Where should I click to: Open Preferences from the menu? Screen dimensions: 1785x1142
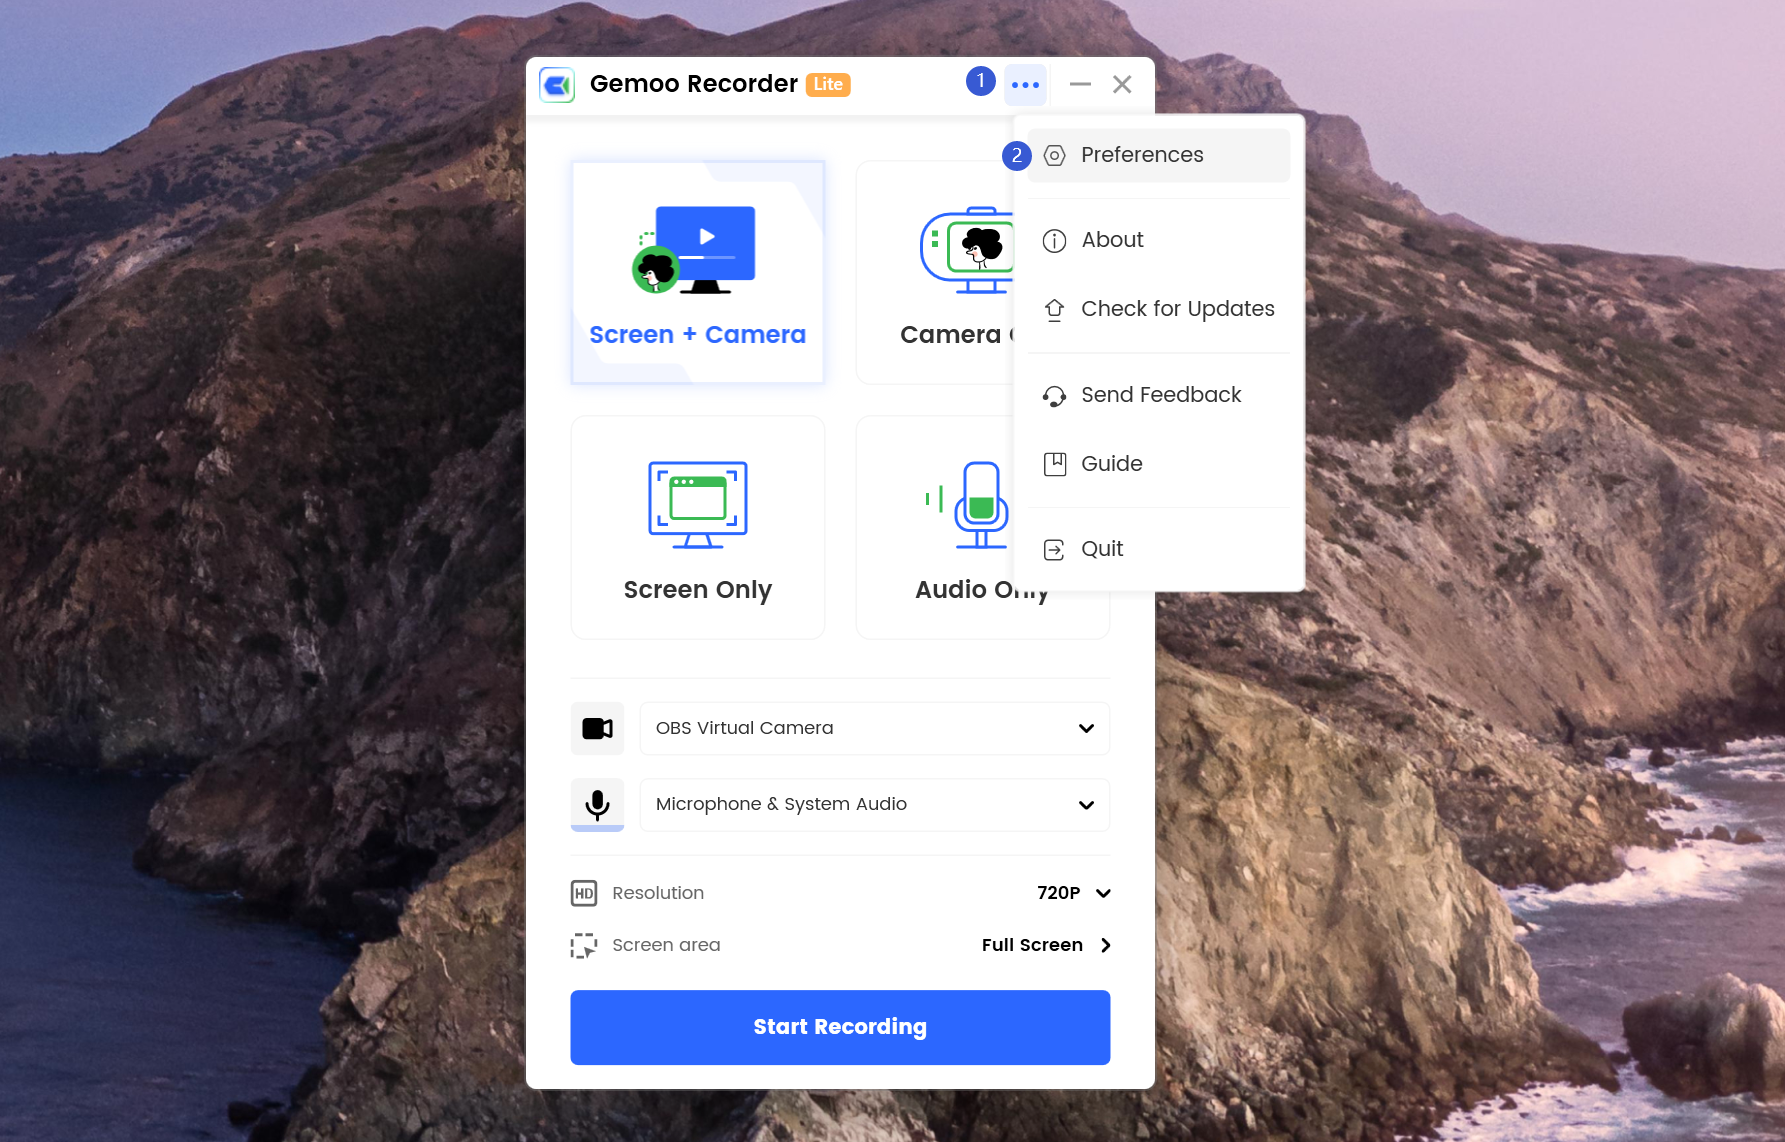pos(1159,155)
